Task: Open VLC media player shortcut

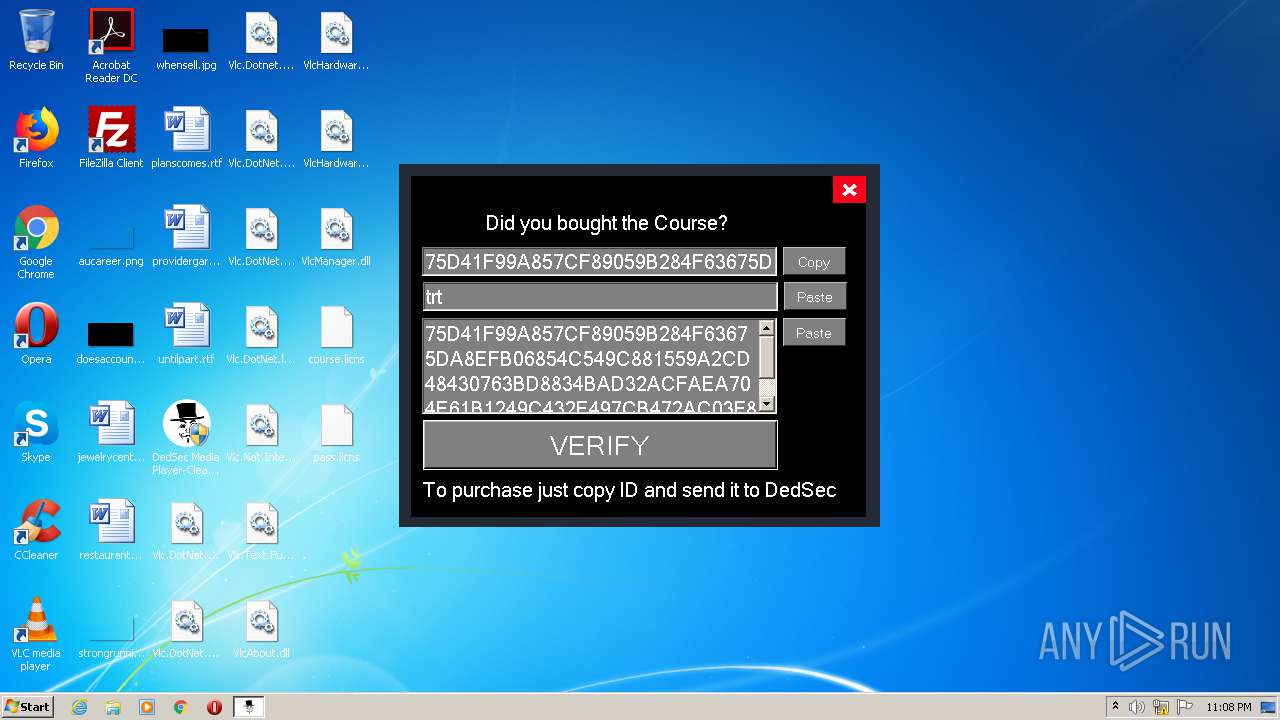Action: tap(36, 634)
